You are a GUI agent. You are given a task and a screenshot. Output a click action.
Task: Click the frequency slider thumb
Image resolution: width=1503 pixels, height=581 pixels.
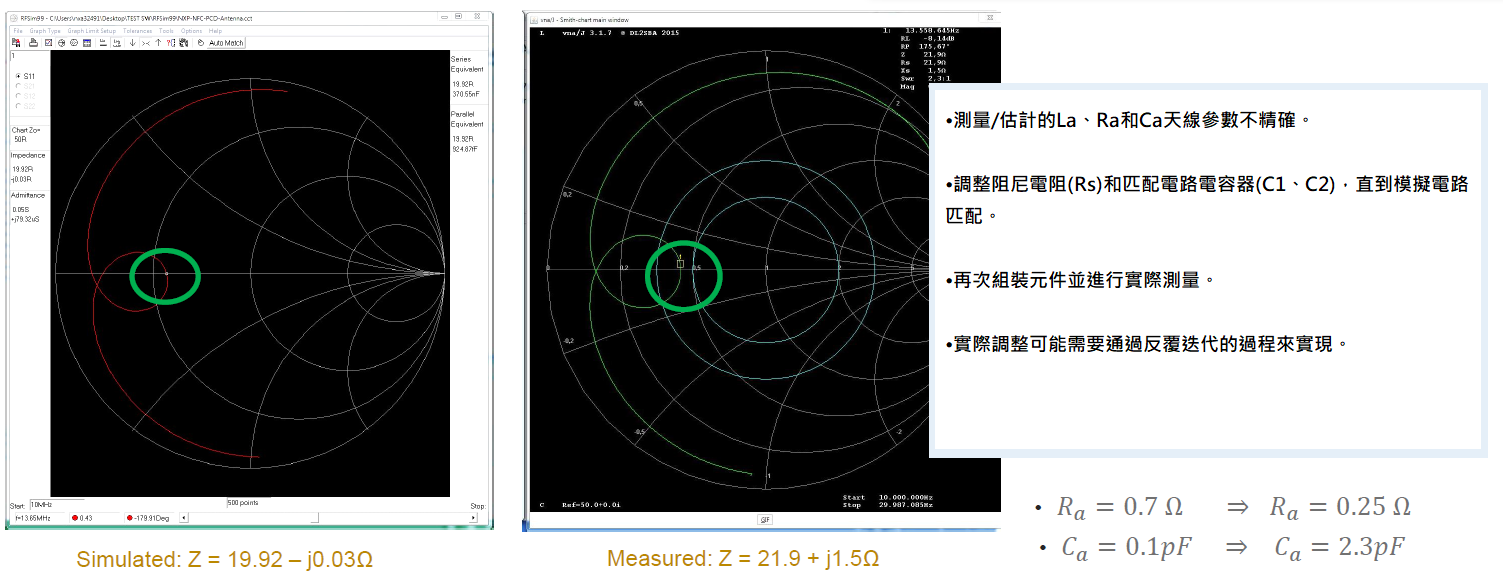point(314,517)
